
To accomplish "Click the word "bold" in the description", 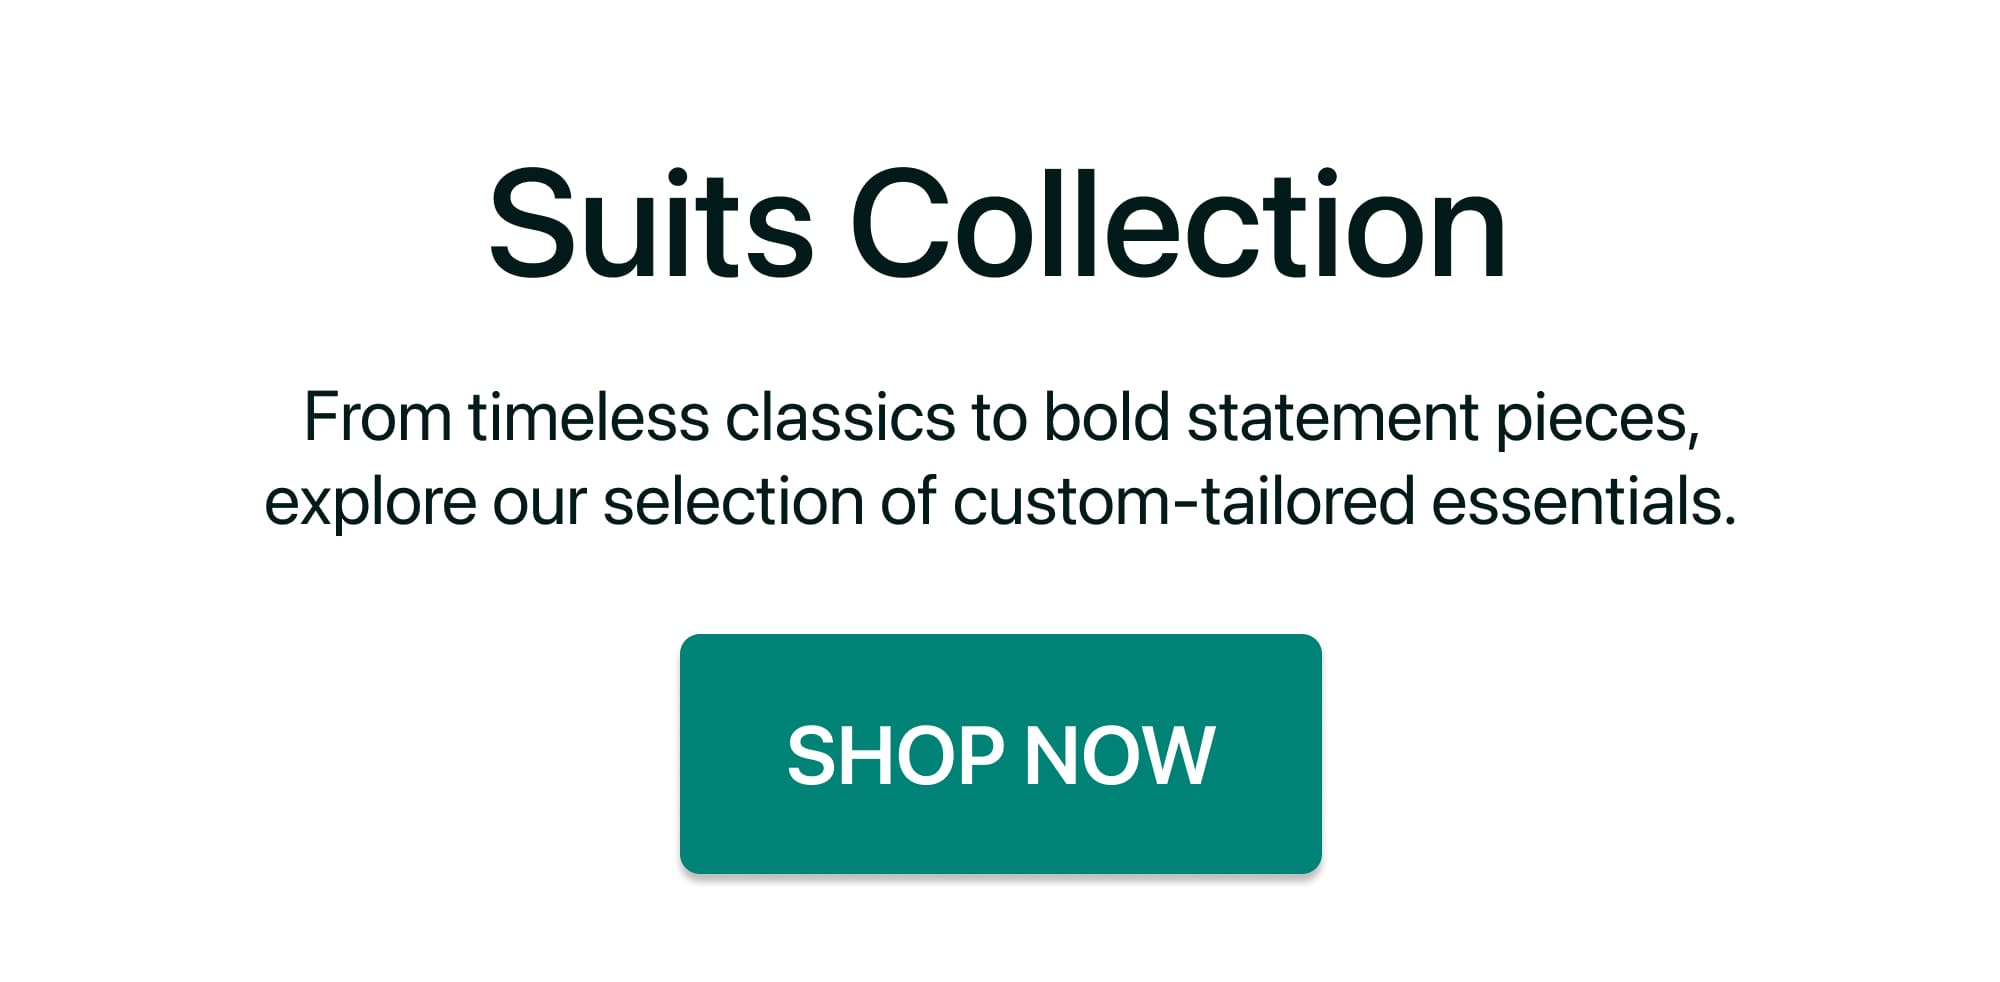I will click(1106, 416).
